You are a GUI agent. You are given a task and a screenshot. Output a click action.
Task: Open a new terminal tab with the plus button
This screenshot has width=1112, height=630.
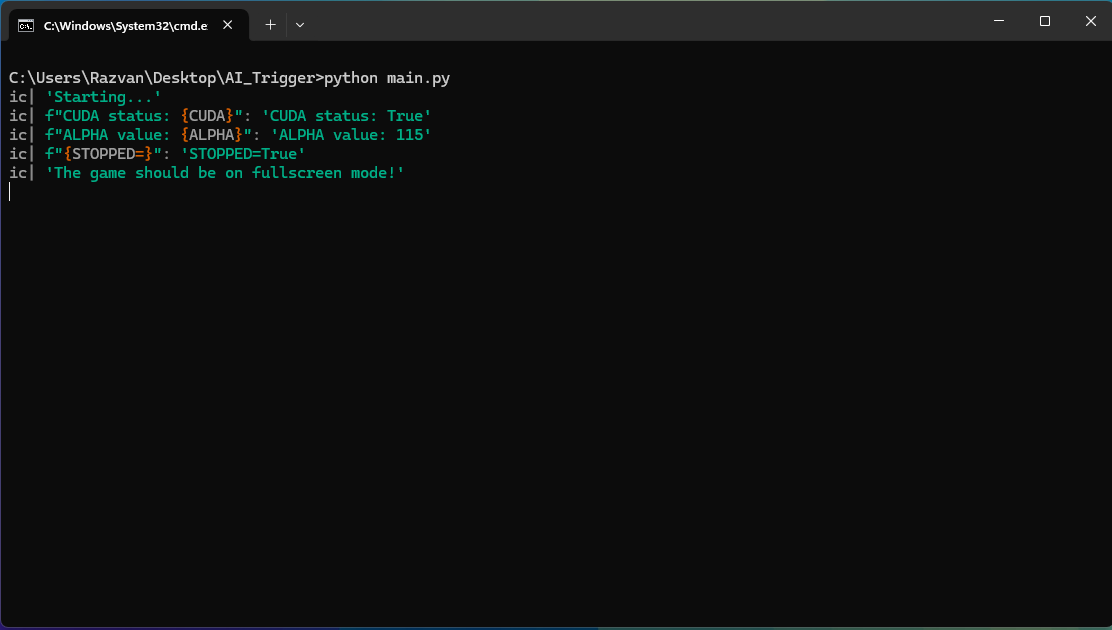coord(269,24)
